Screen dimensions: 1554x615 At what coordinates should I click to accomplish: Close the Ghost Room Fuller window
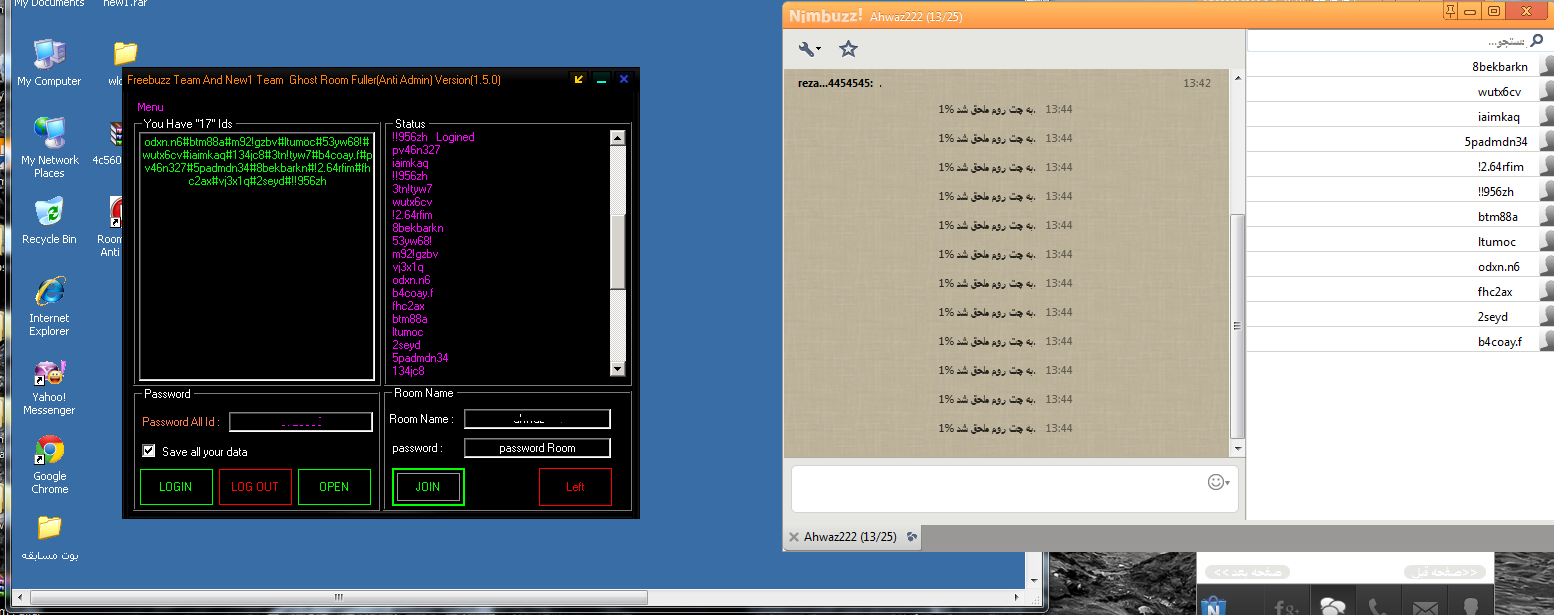pos(624,80)
